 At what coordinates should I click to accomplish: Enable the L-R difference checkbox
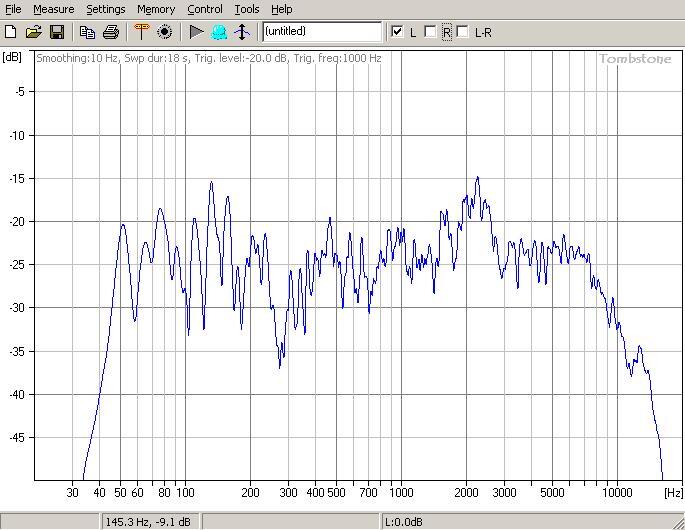[463, 32]
